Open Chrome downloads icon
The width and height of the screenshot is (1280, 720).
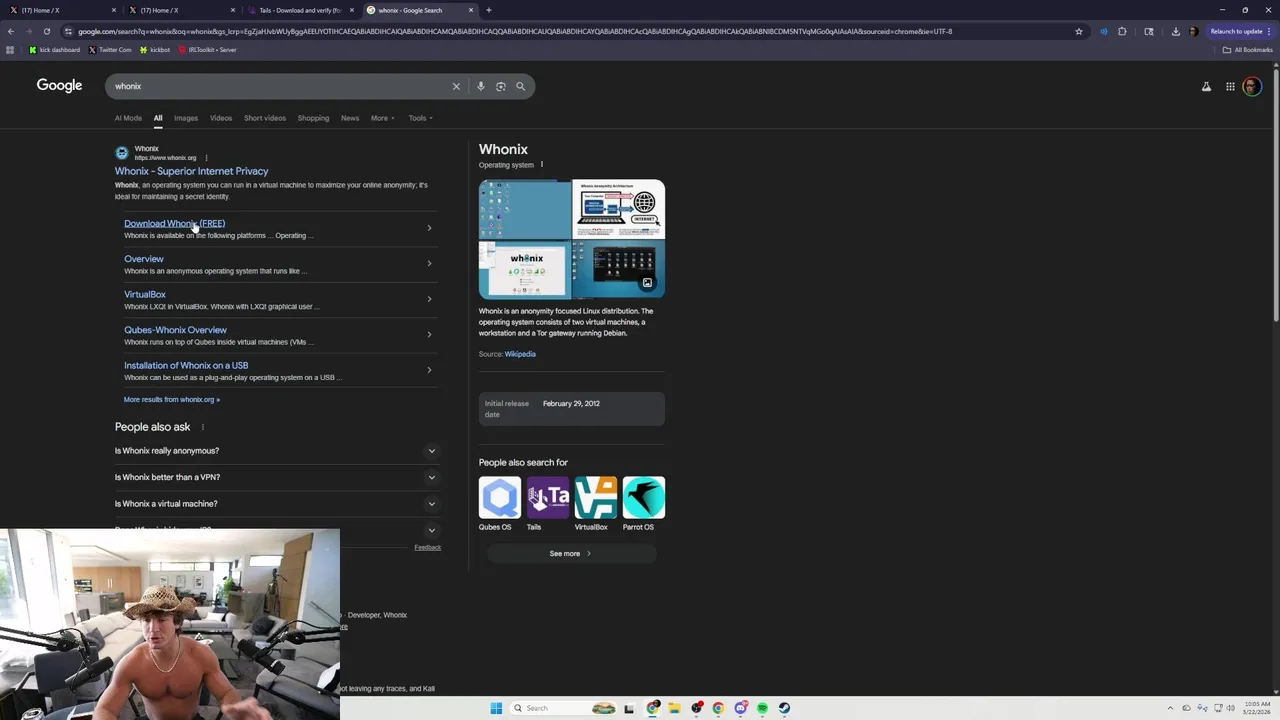tap(1176, 31)
